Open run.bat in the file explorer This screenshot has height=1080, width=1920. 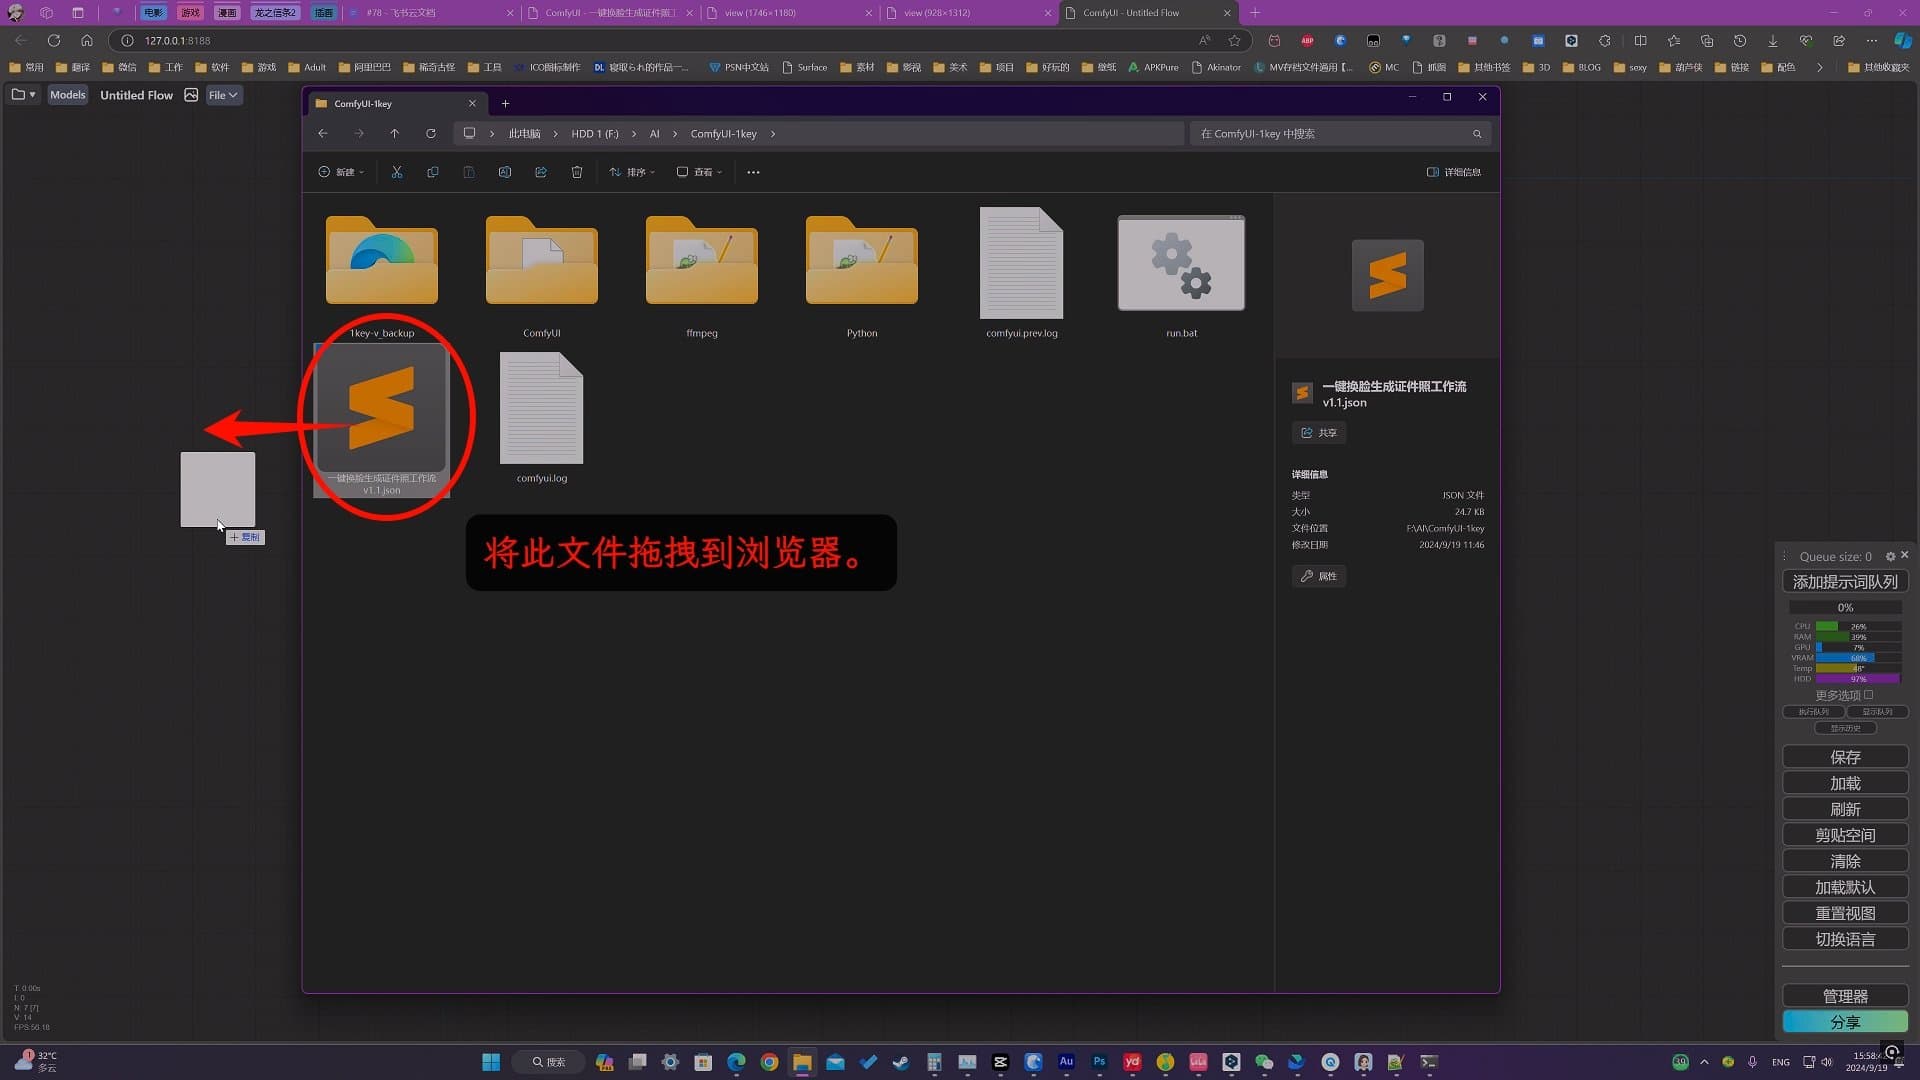click(1180, 263)
